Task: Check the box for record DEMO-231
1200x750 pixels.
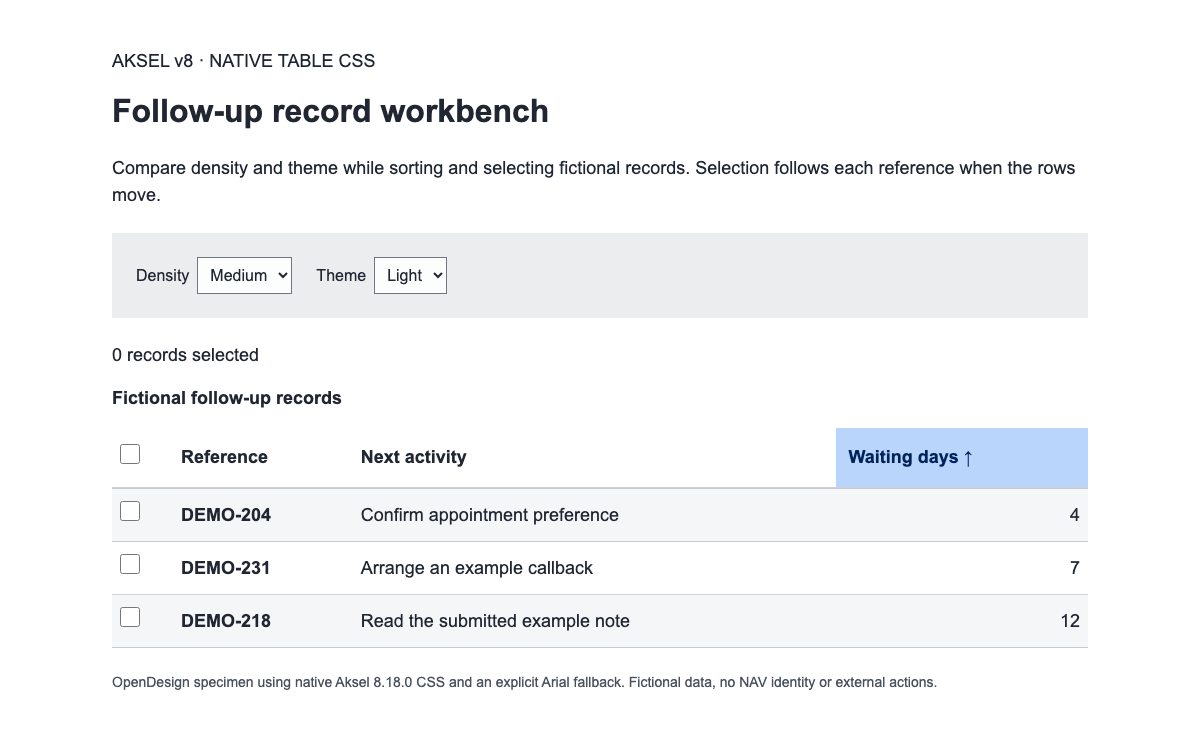Action: pos(130,564)
